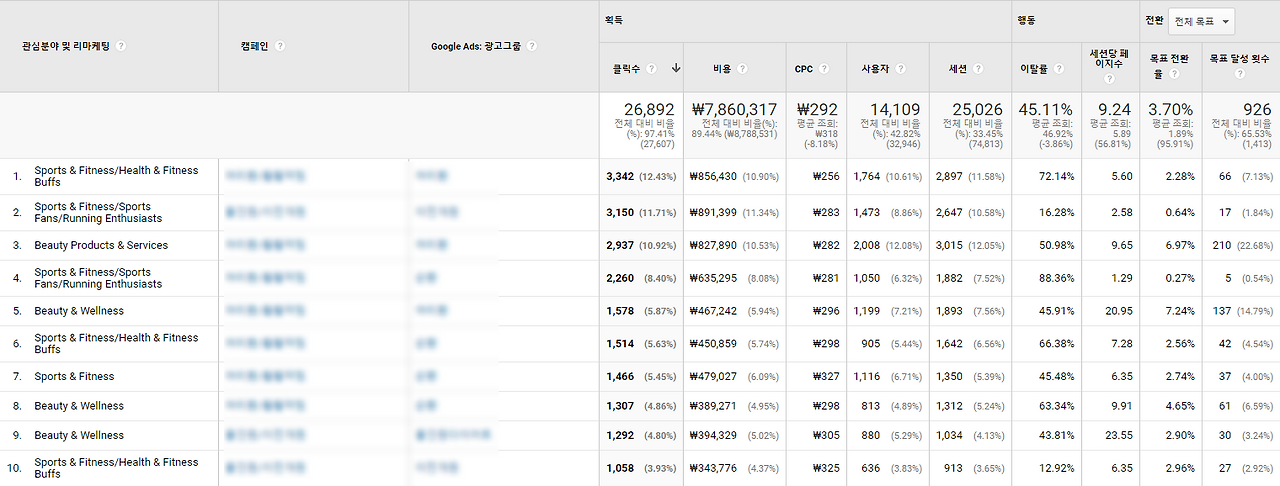Open row 1 Sports & Fitness/Health & Fitness Buffs

116,176
